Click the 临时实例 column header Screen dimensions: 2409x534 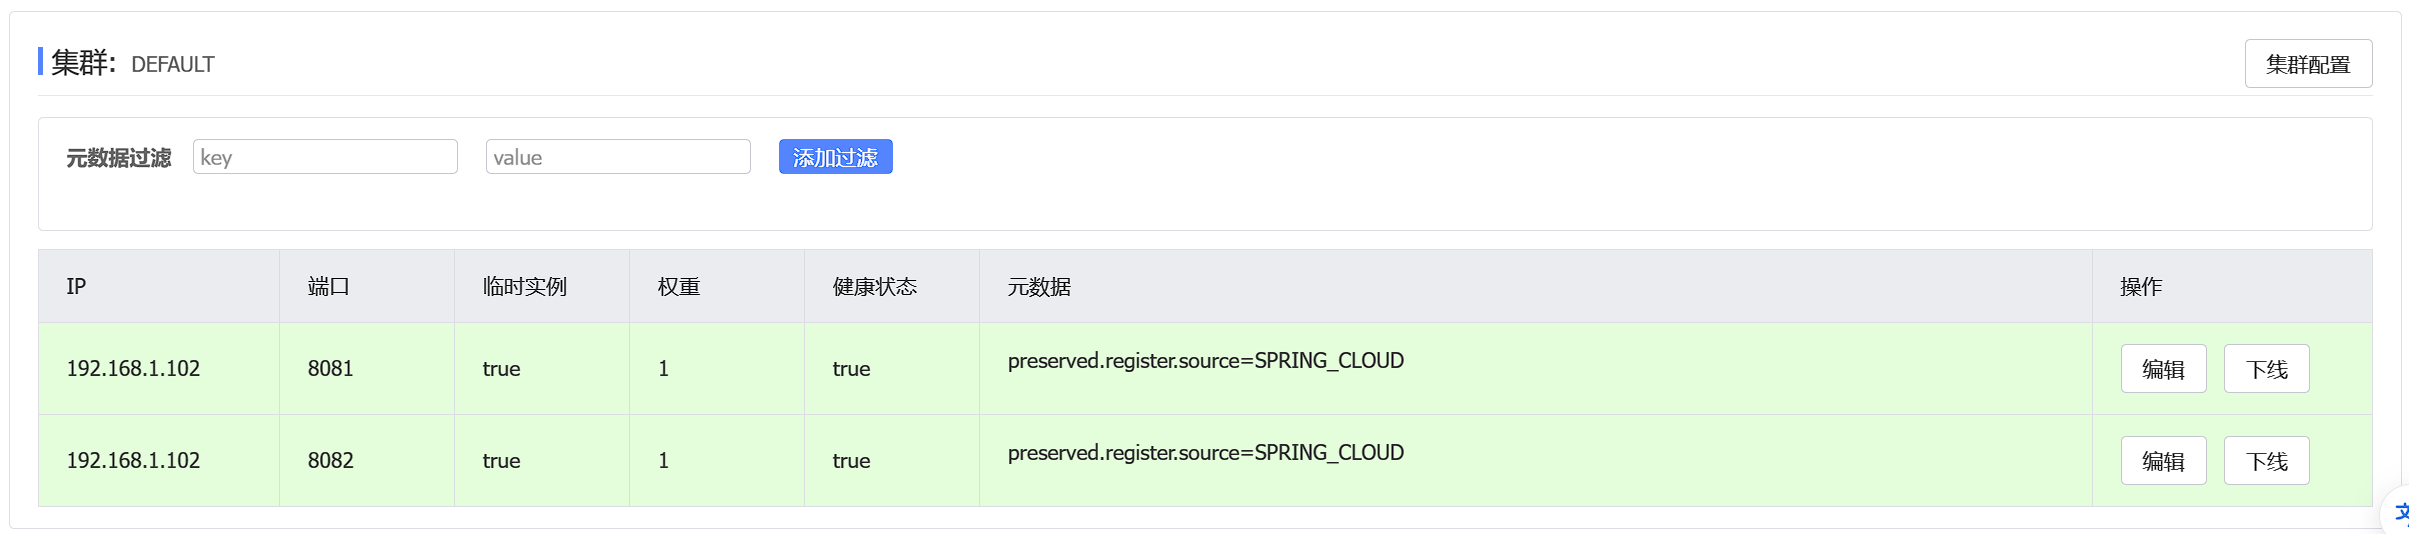[x=524, y=287]
